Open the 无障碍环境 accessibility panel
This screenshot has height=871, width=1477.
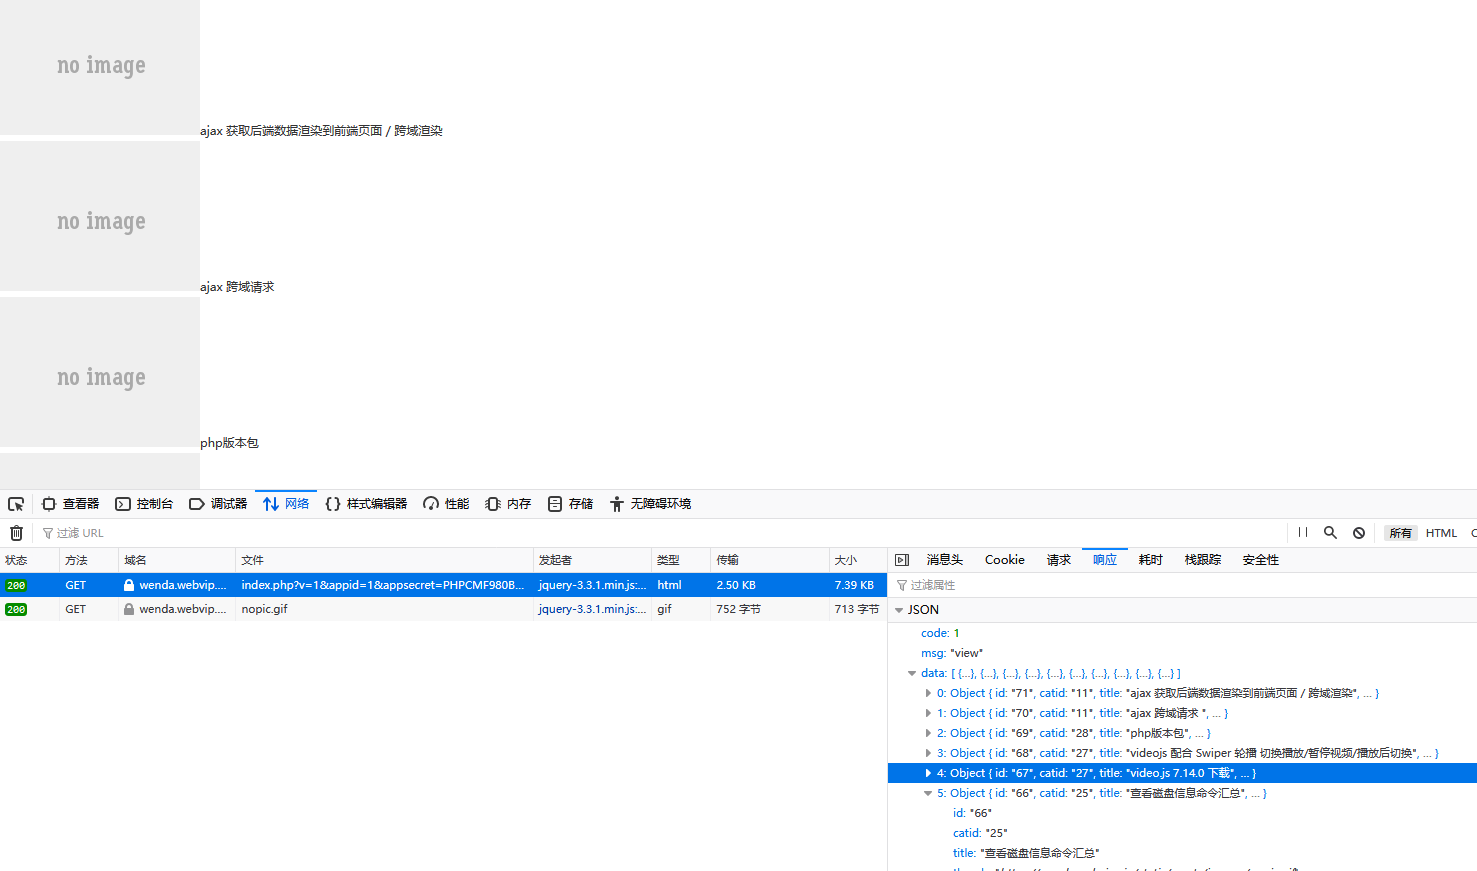point(650,504)
